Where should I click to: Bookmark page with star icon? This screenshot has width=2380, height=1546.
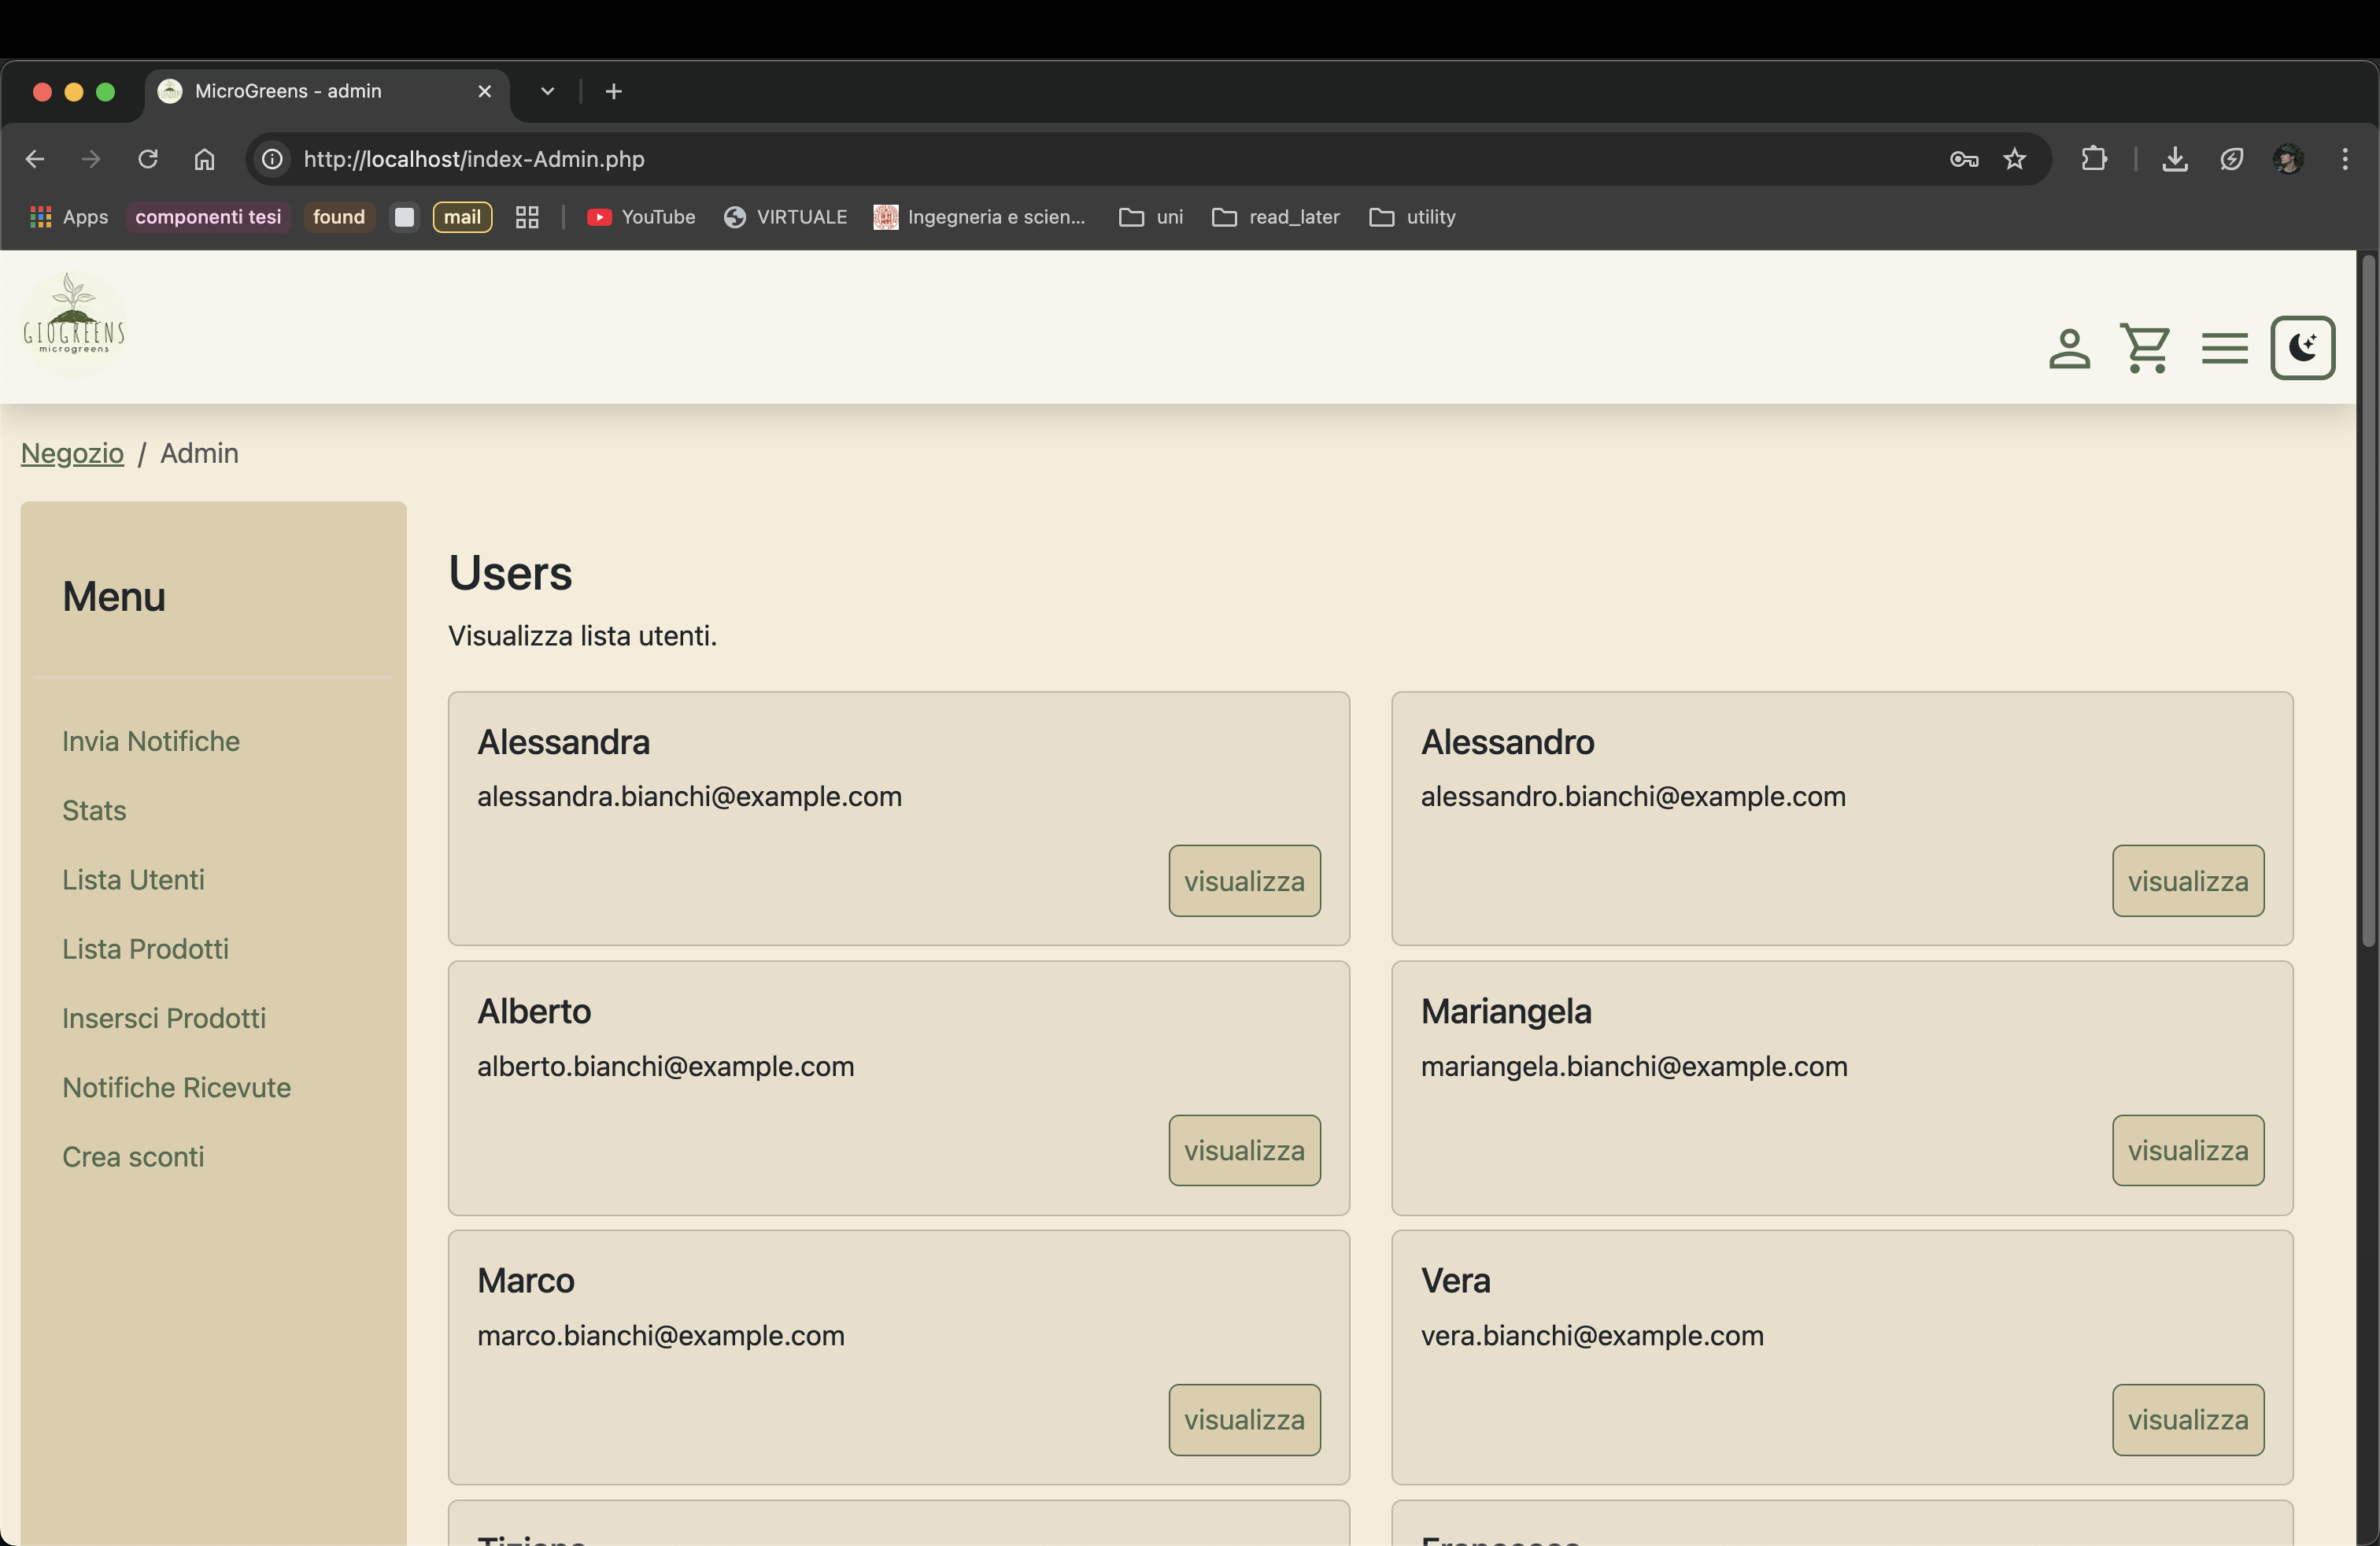2014,159
